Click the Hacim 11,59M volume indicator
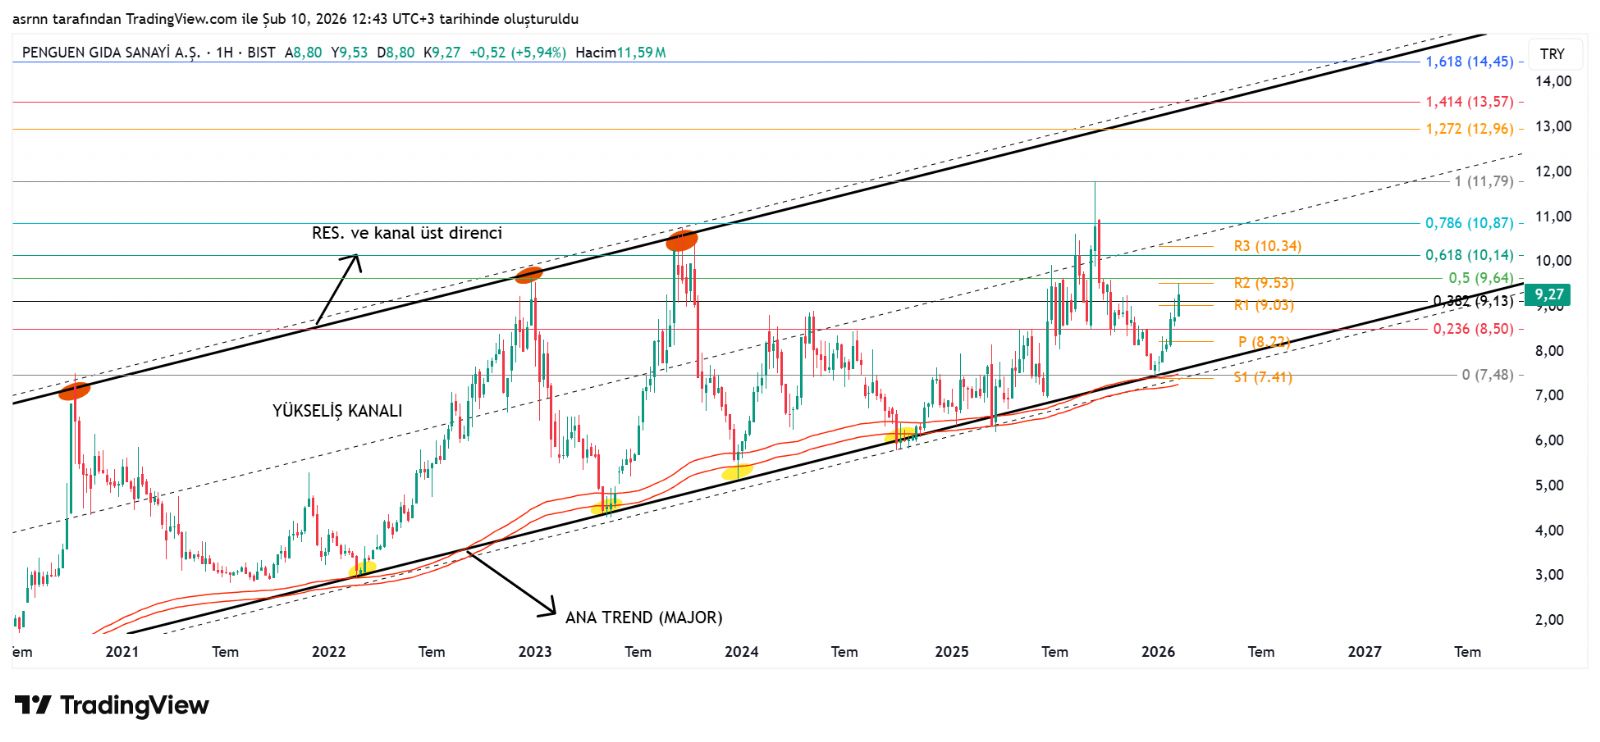 620,52
